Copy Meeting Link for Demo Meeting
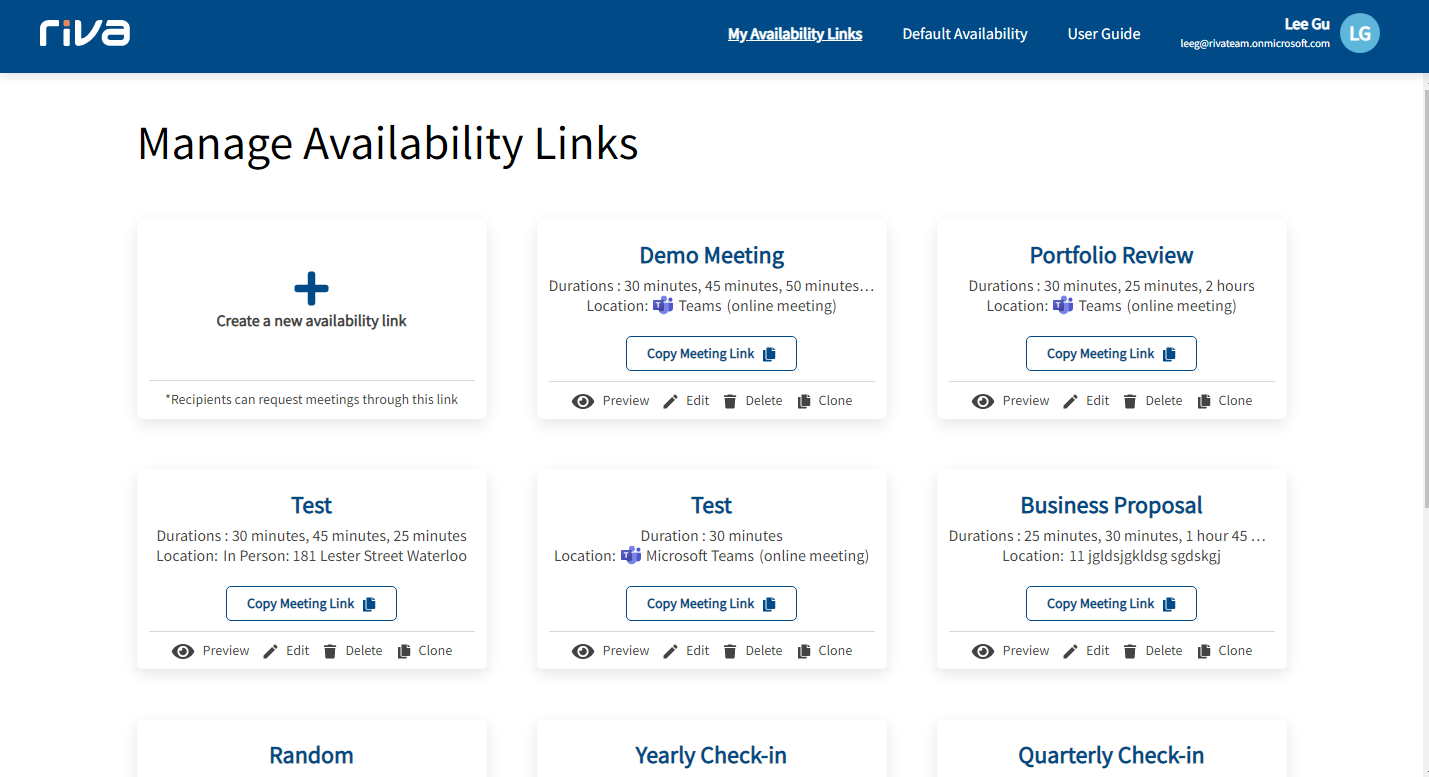 [x=711, y=354]
